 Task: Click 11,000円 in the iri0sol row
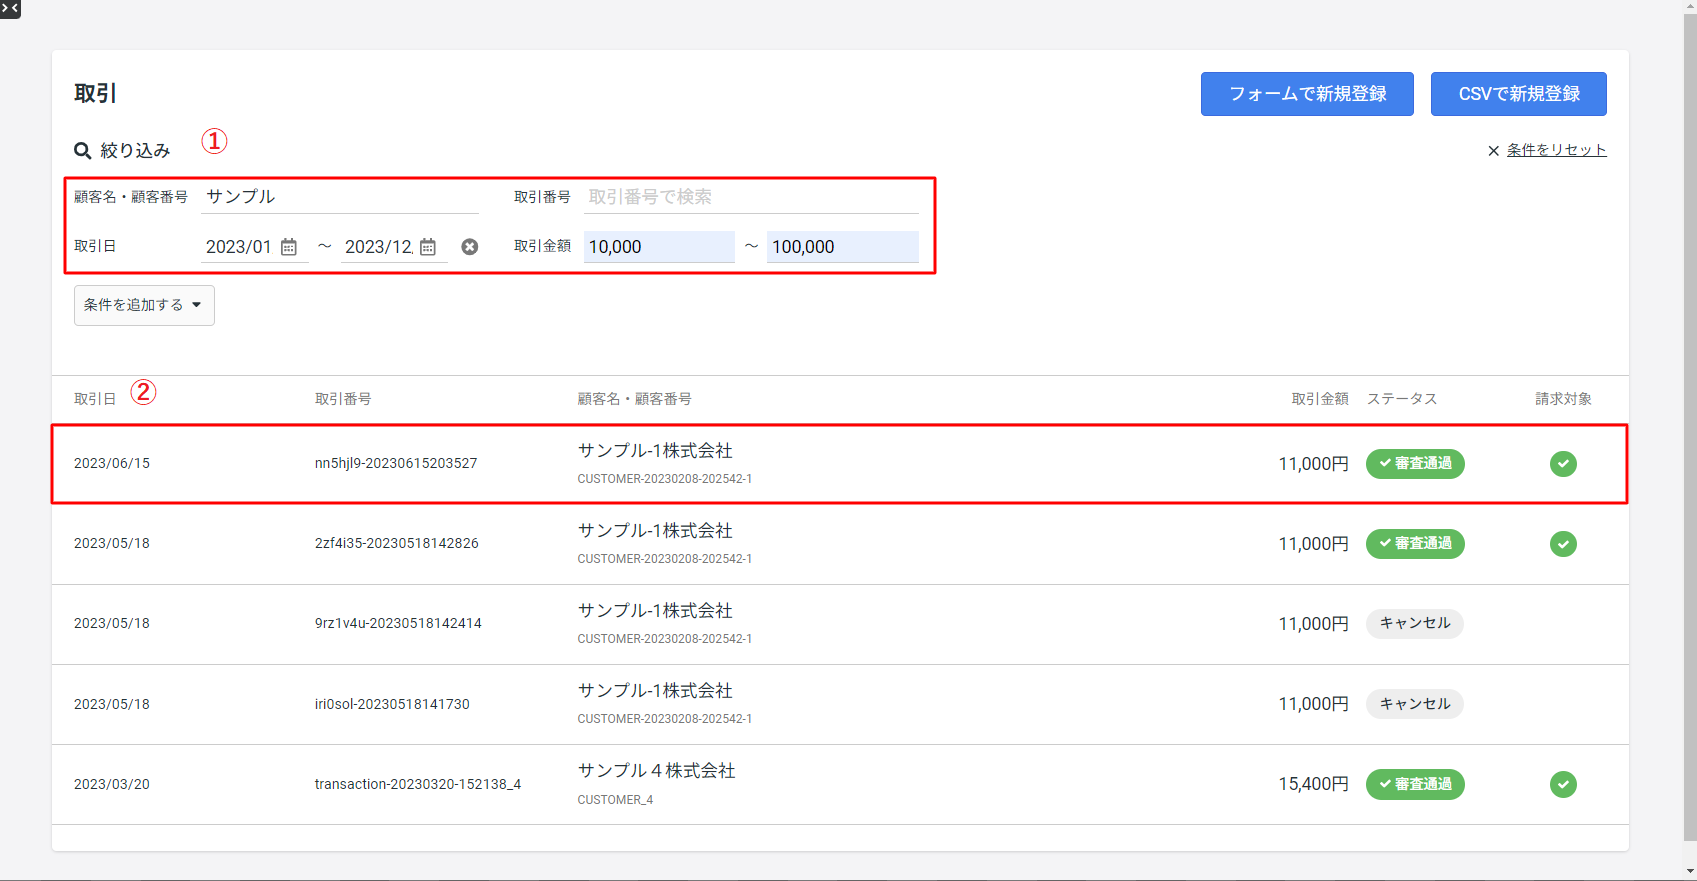click(1313, 704)
